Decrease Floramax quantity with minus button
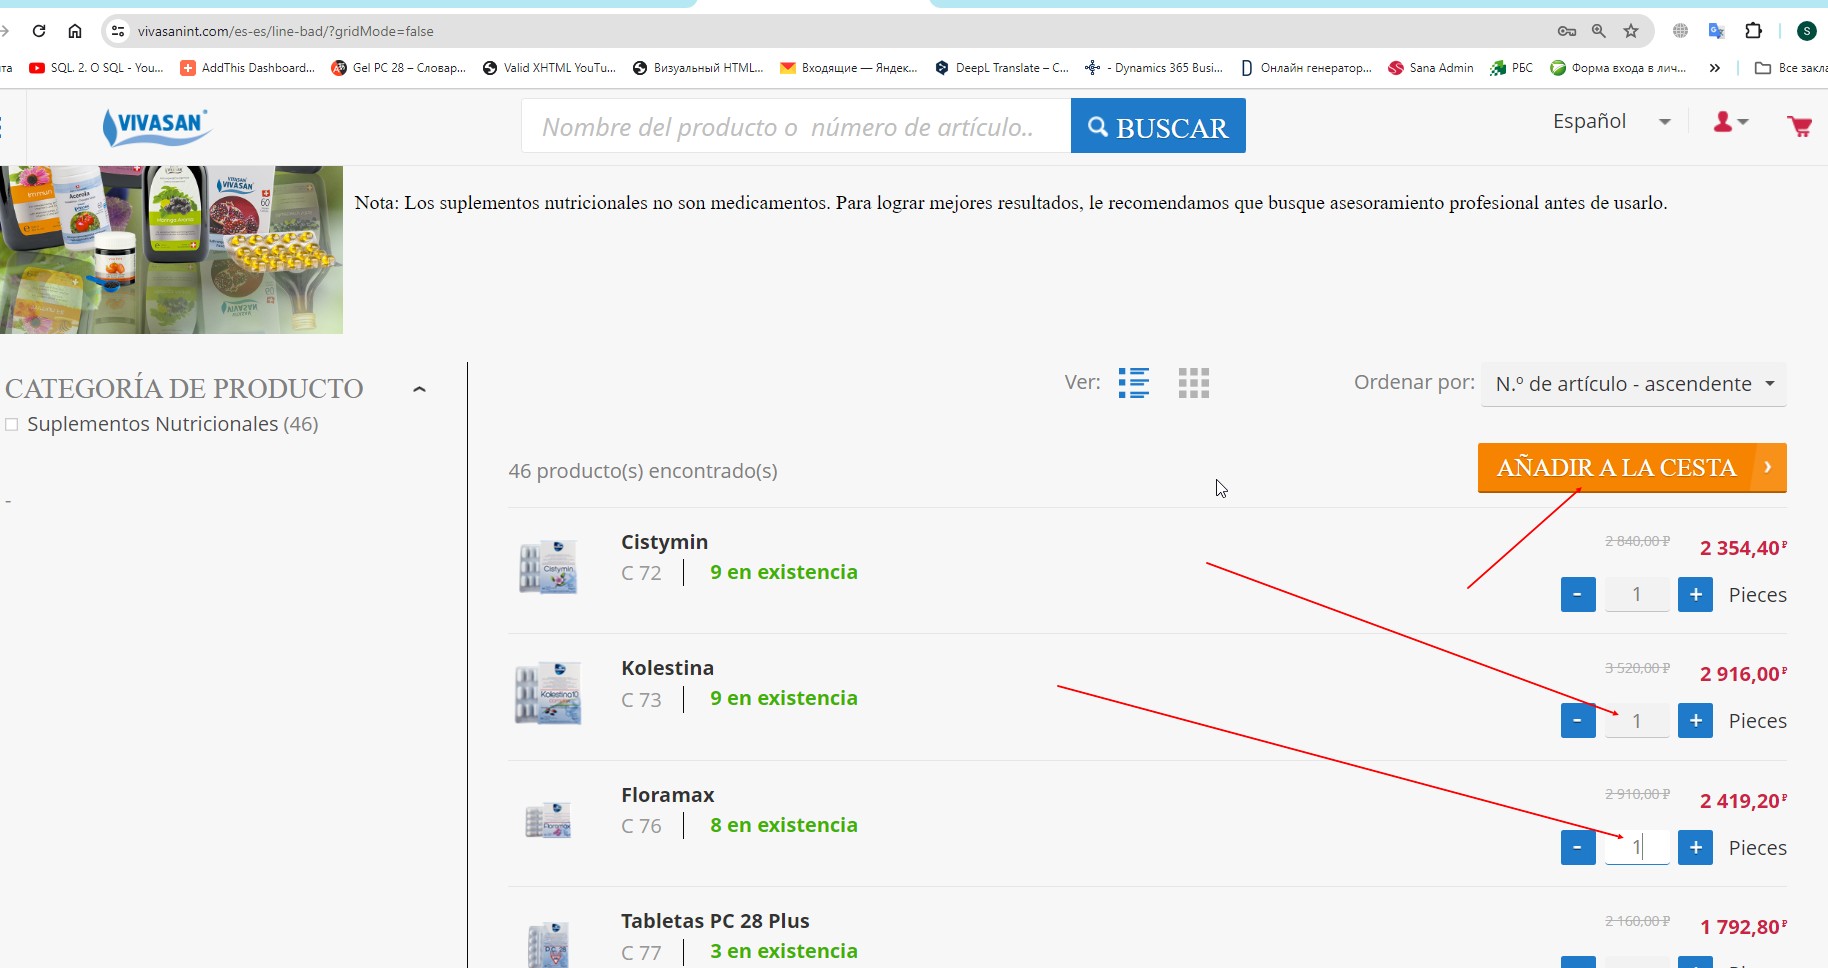 coord(1578,848)
